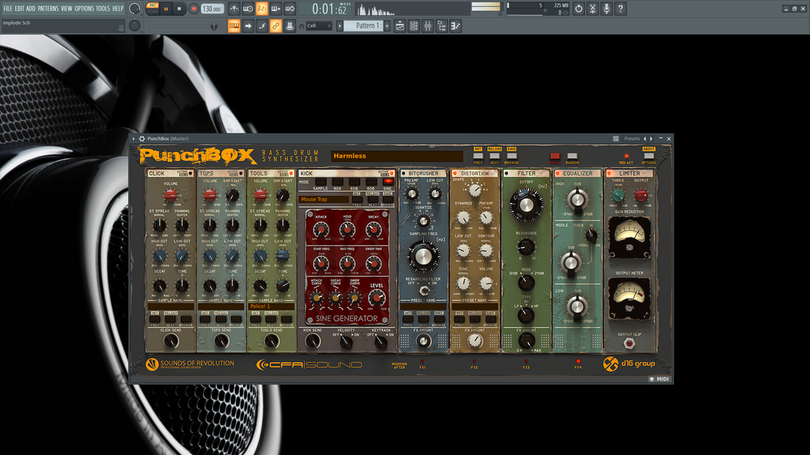Screen dimensions: 810x455
Task: Toggle the step editing icon
Action: point(262,26)
